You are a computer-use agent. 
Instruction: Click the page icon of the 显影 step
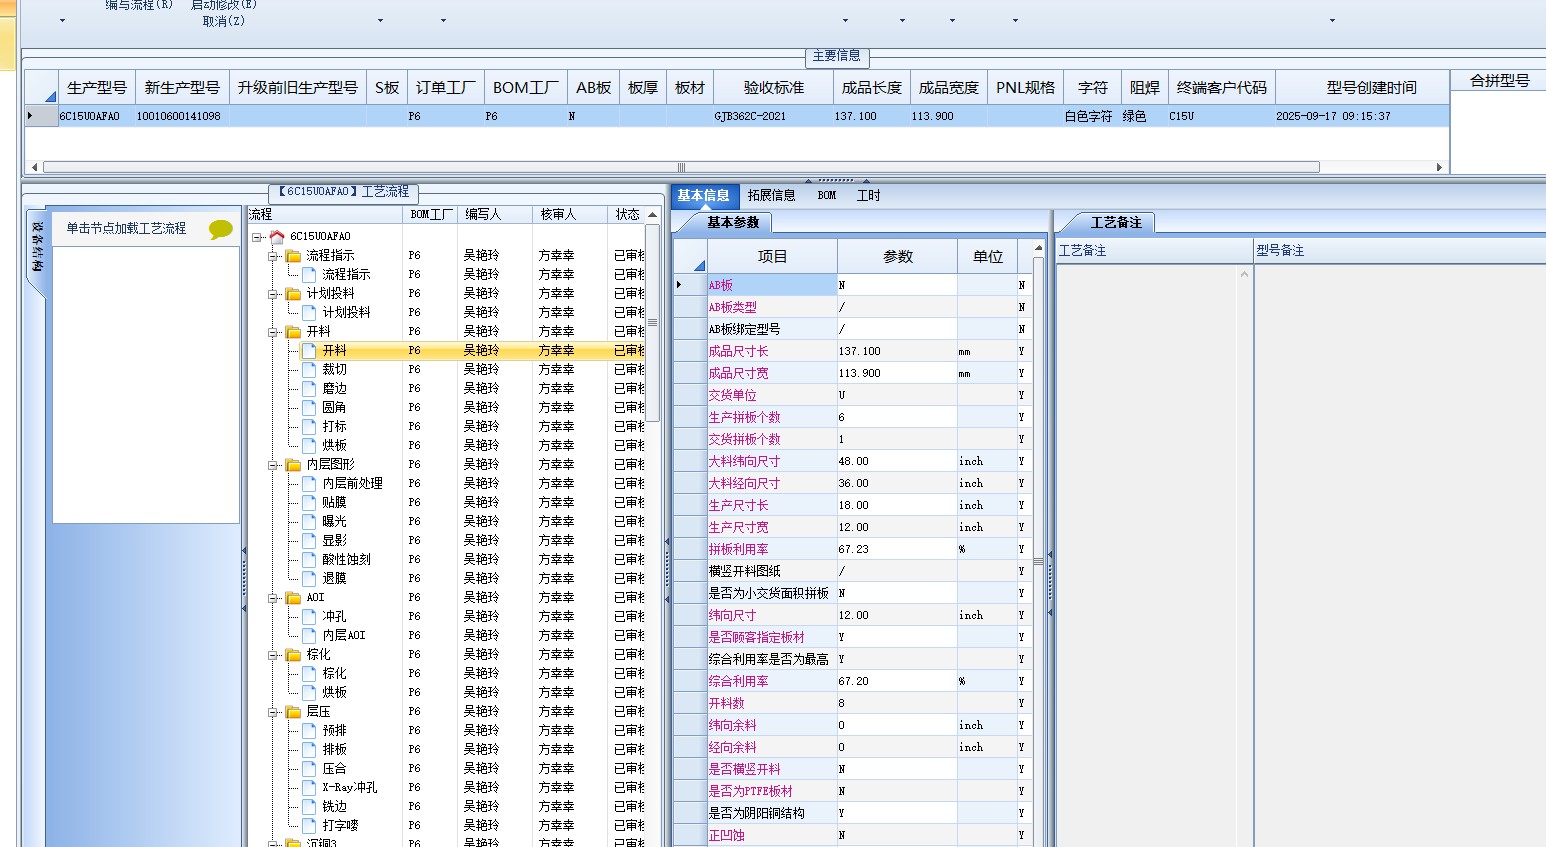tap(309, 541)
